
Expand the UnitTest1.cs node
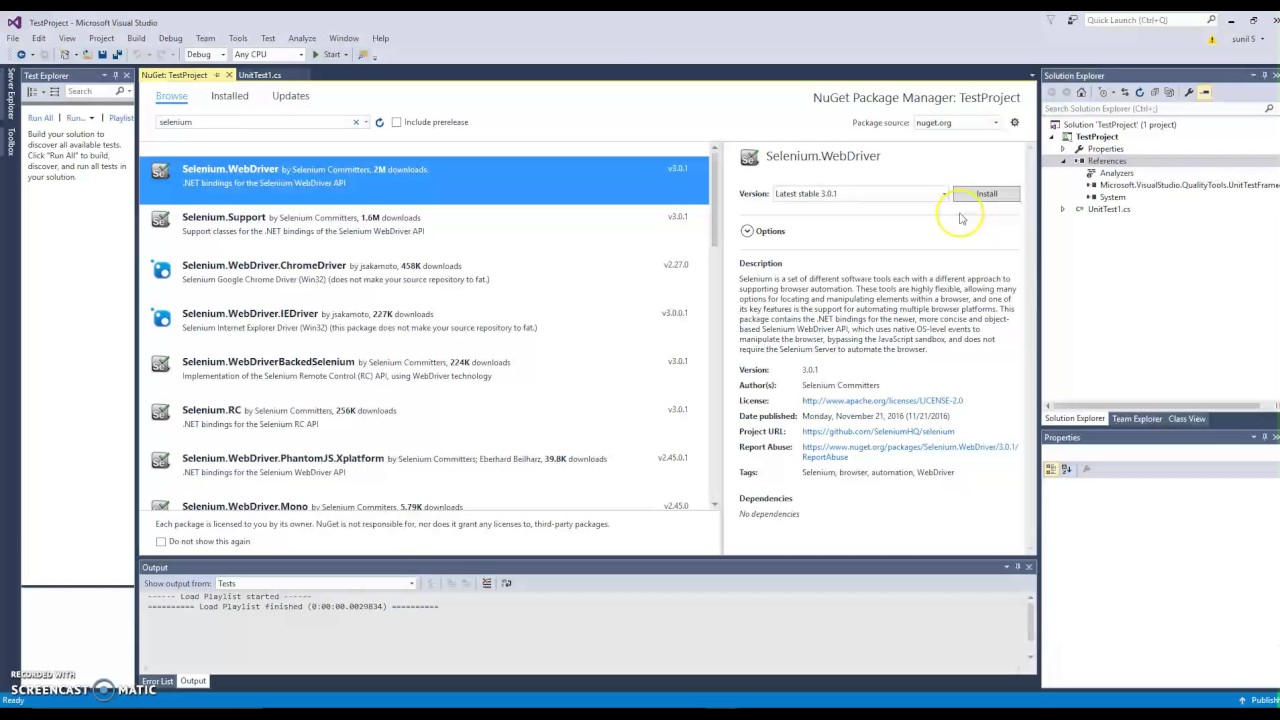point(1063,209)
